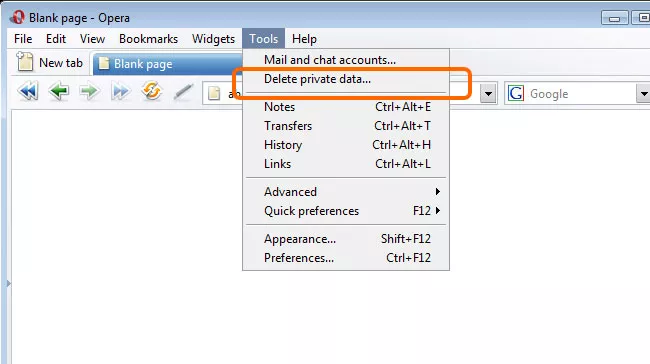Open the address bar dropdown arrow
The height and width of the screenshot is (364, 650).
coord(488,94)
